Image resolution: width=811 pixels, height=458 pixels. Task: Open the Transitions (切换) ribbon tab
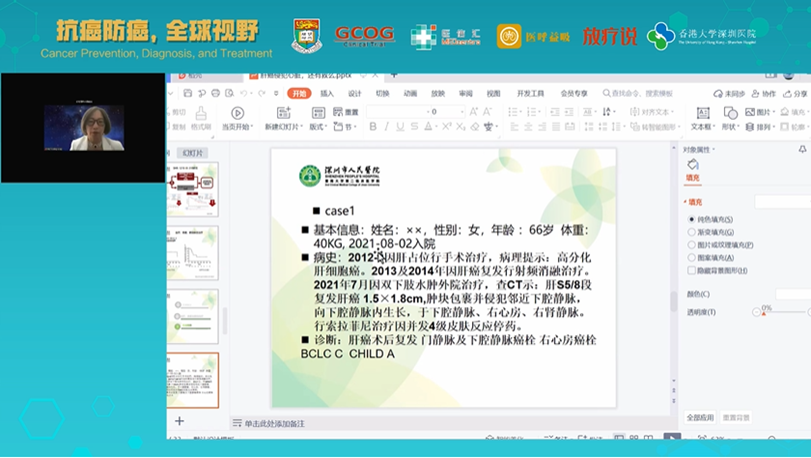382,94
